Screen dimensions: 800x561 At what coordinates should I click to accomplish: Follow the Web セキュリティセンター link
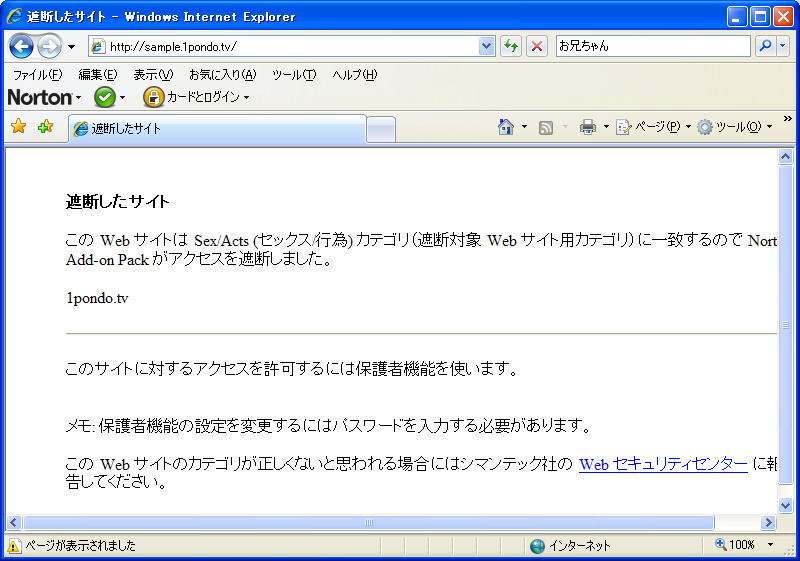click(x=663, y=464)
